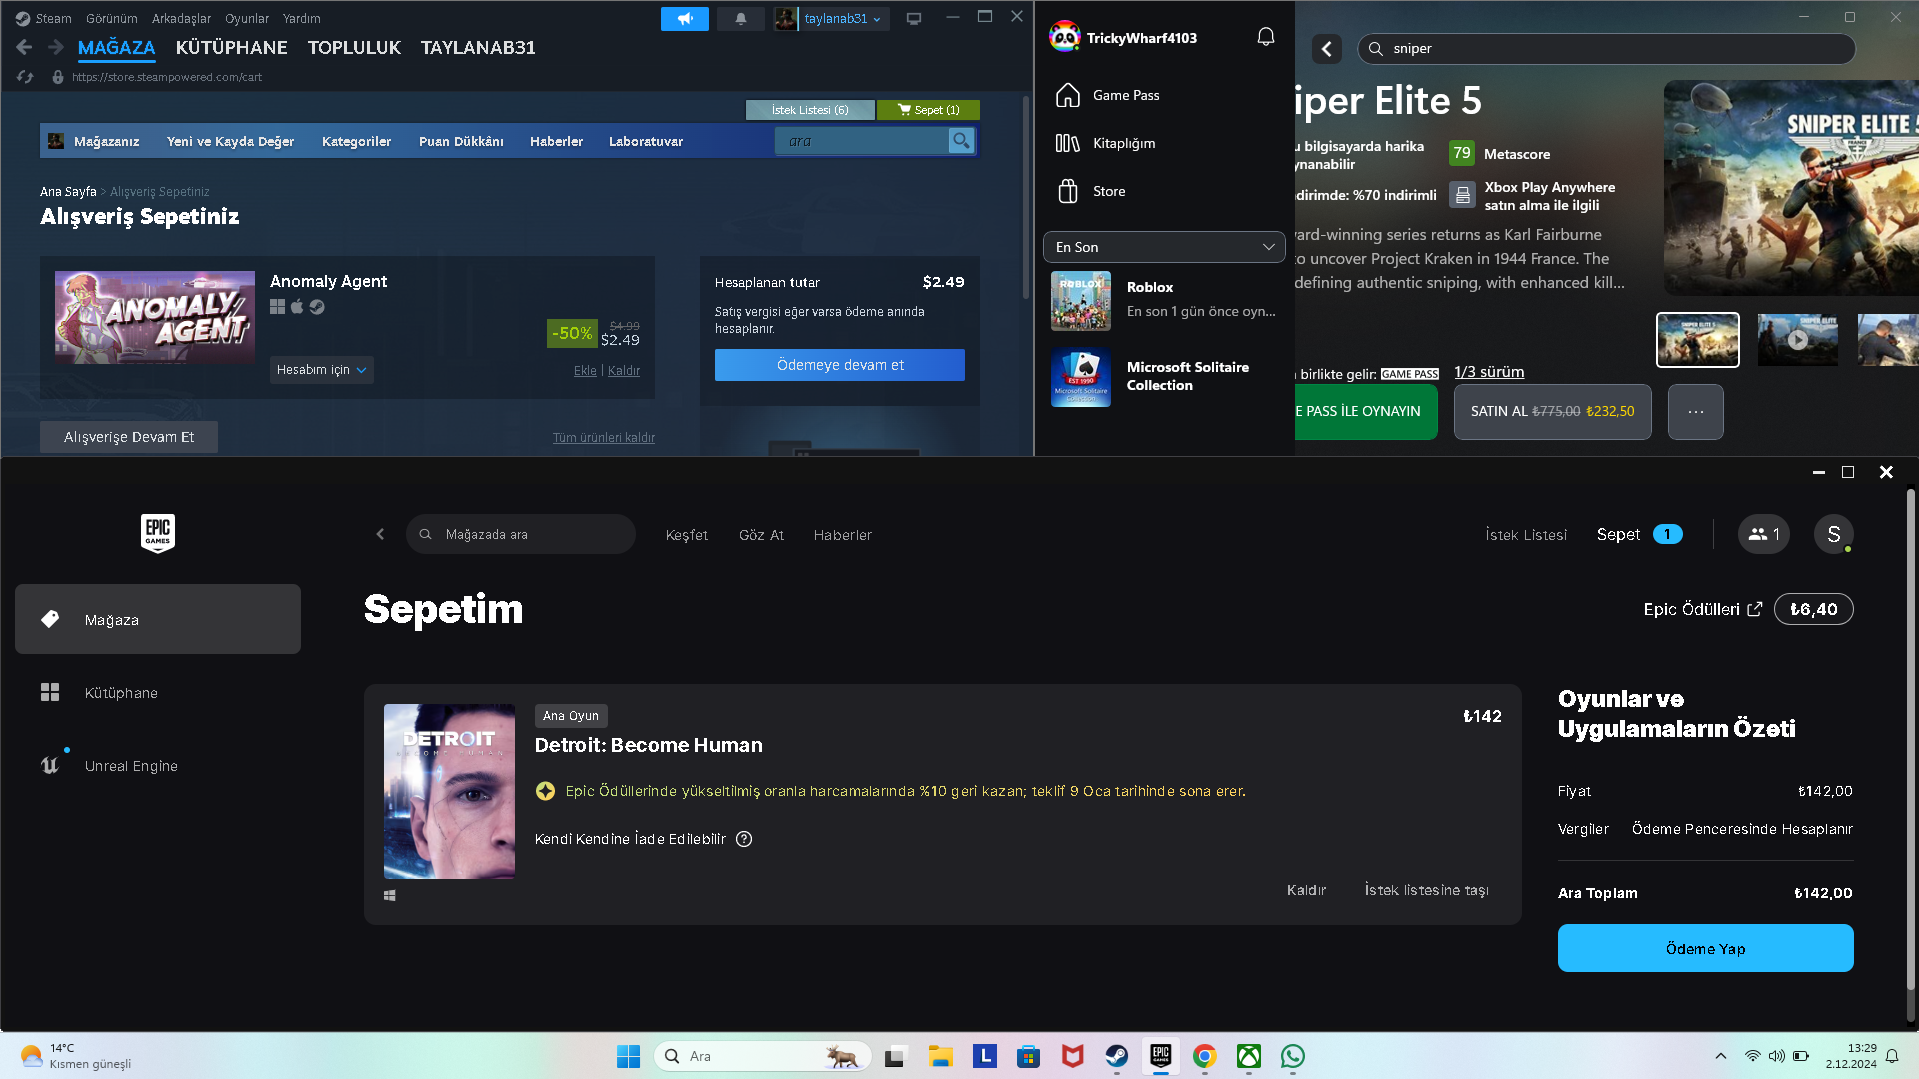1919x1079 pixels.
Task: Click Ödeme Yap button in Epic
Action: tap(1705, 948)
